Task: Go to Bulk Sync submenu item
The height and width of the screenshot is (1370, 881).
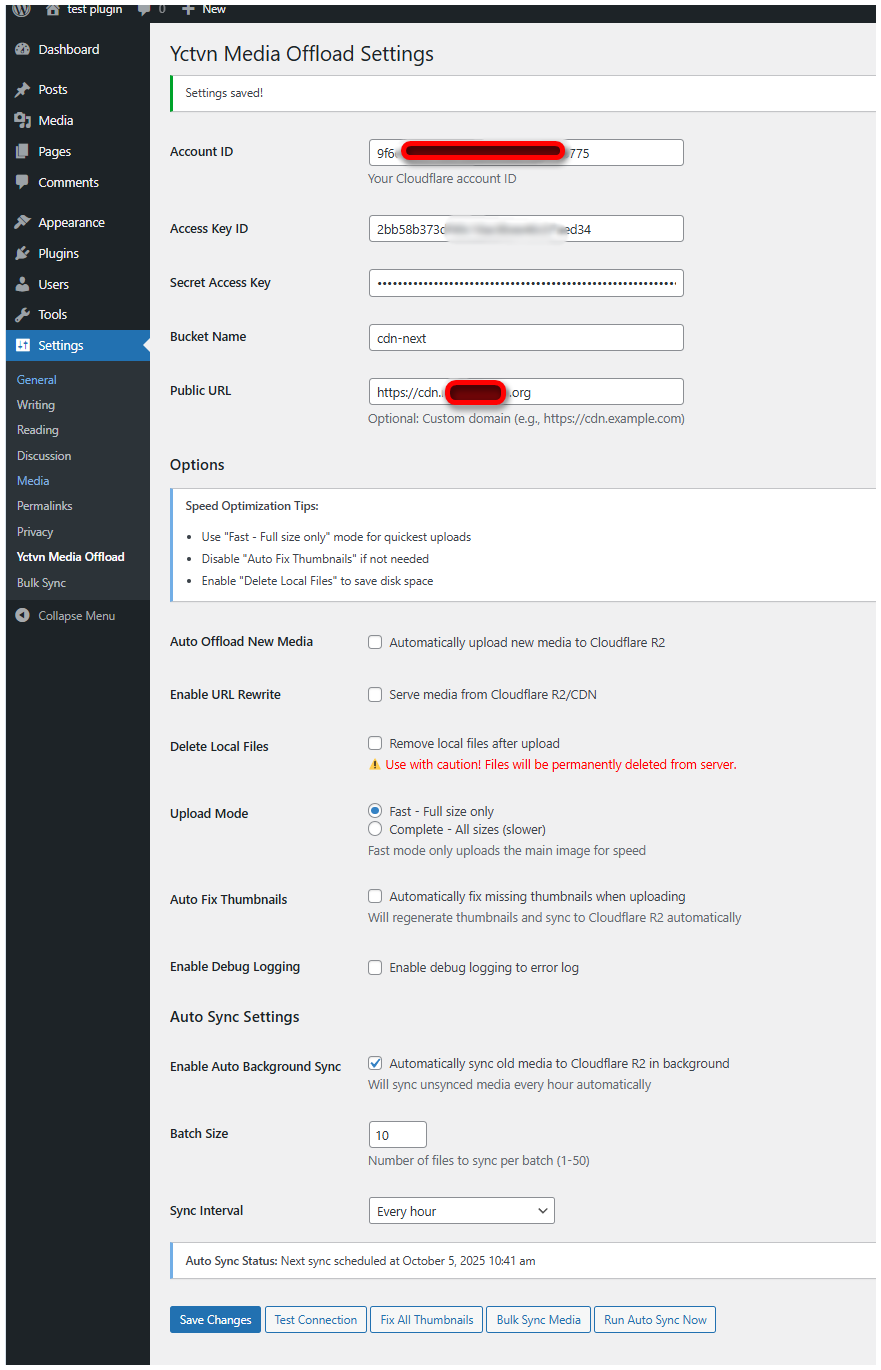Action: [42, 583]
